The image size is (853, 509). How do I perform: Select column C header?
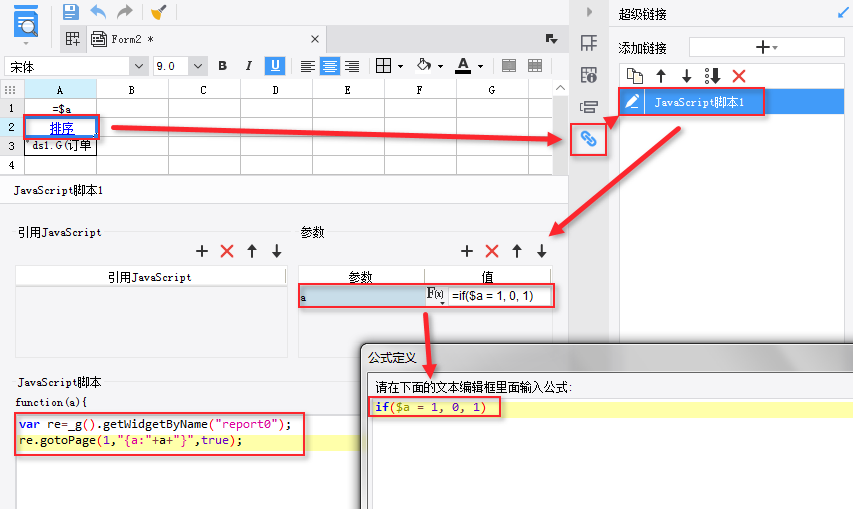coord(203,90)
